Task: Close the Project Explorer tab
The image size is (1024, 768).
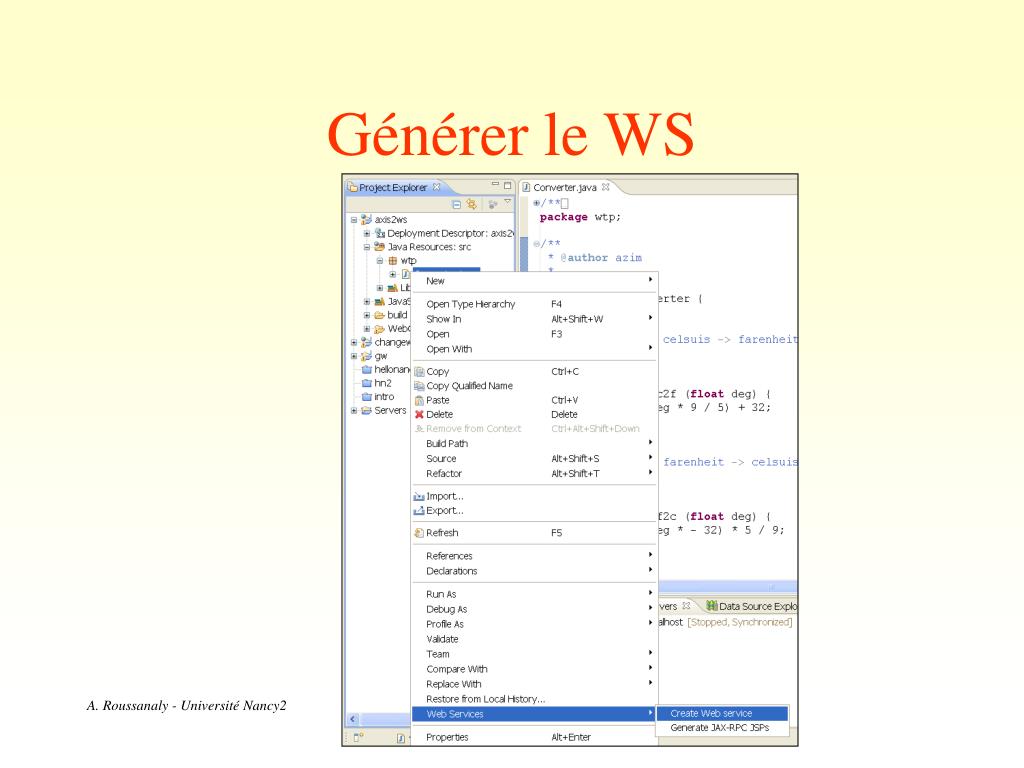Action: 436,187
